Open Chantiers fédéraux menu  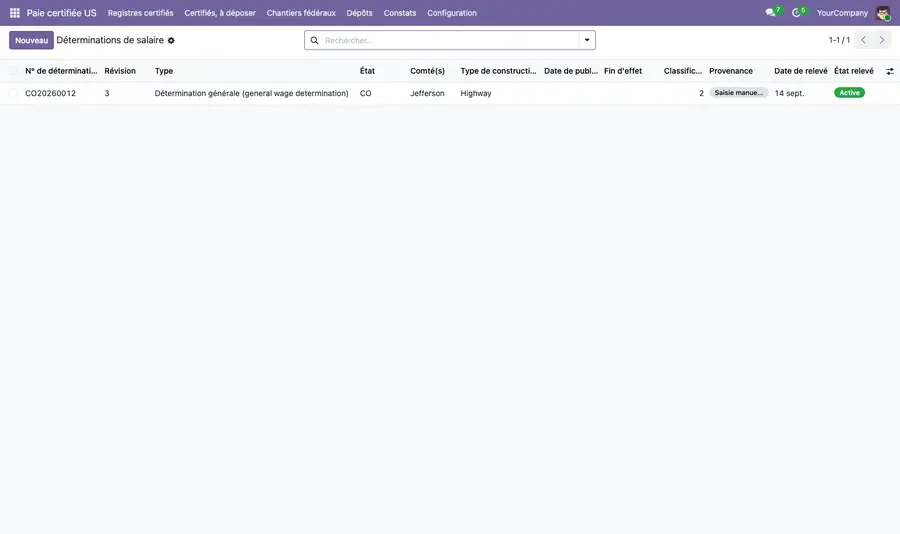click(x=301, y=13)
